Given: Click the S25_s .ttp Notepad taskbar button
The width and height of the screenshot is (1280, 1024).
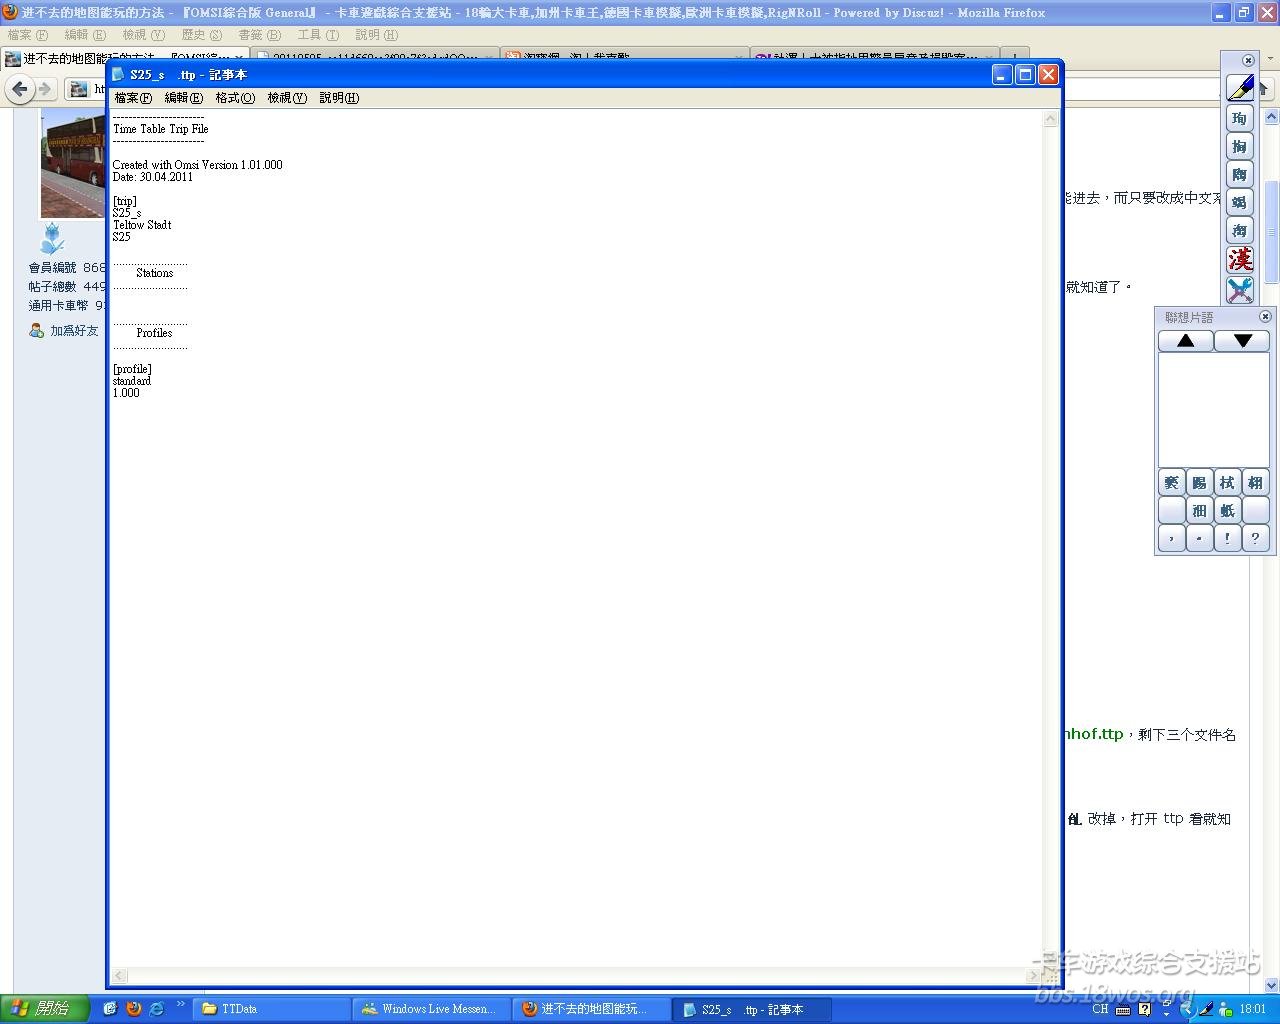Looking at the screenshot, I should pos(751,1009).
